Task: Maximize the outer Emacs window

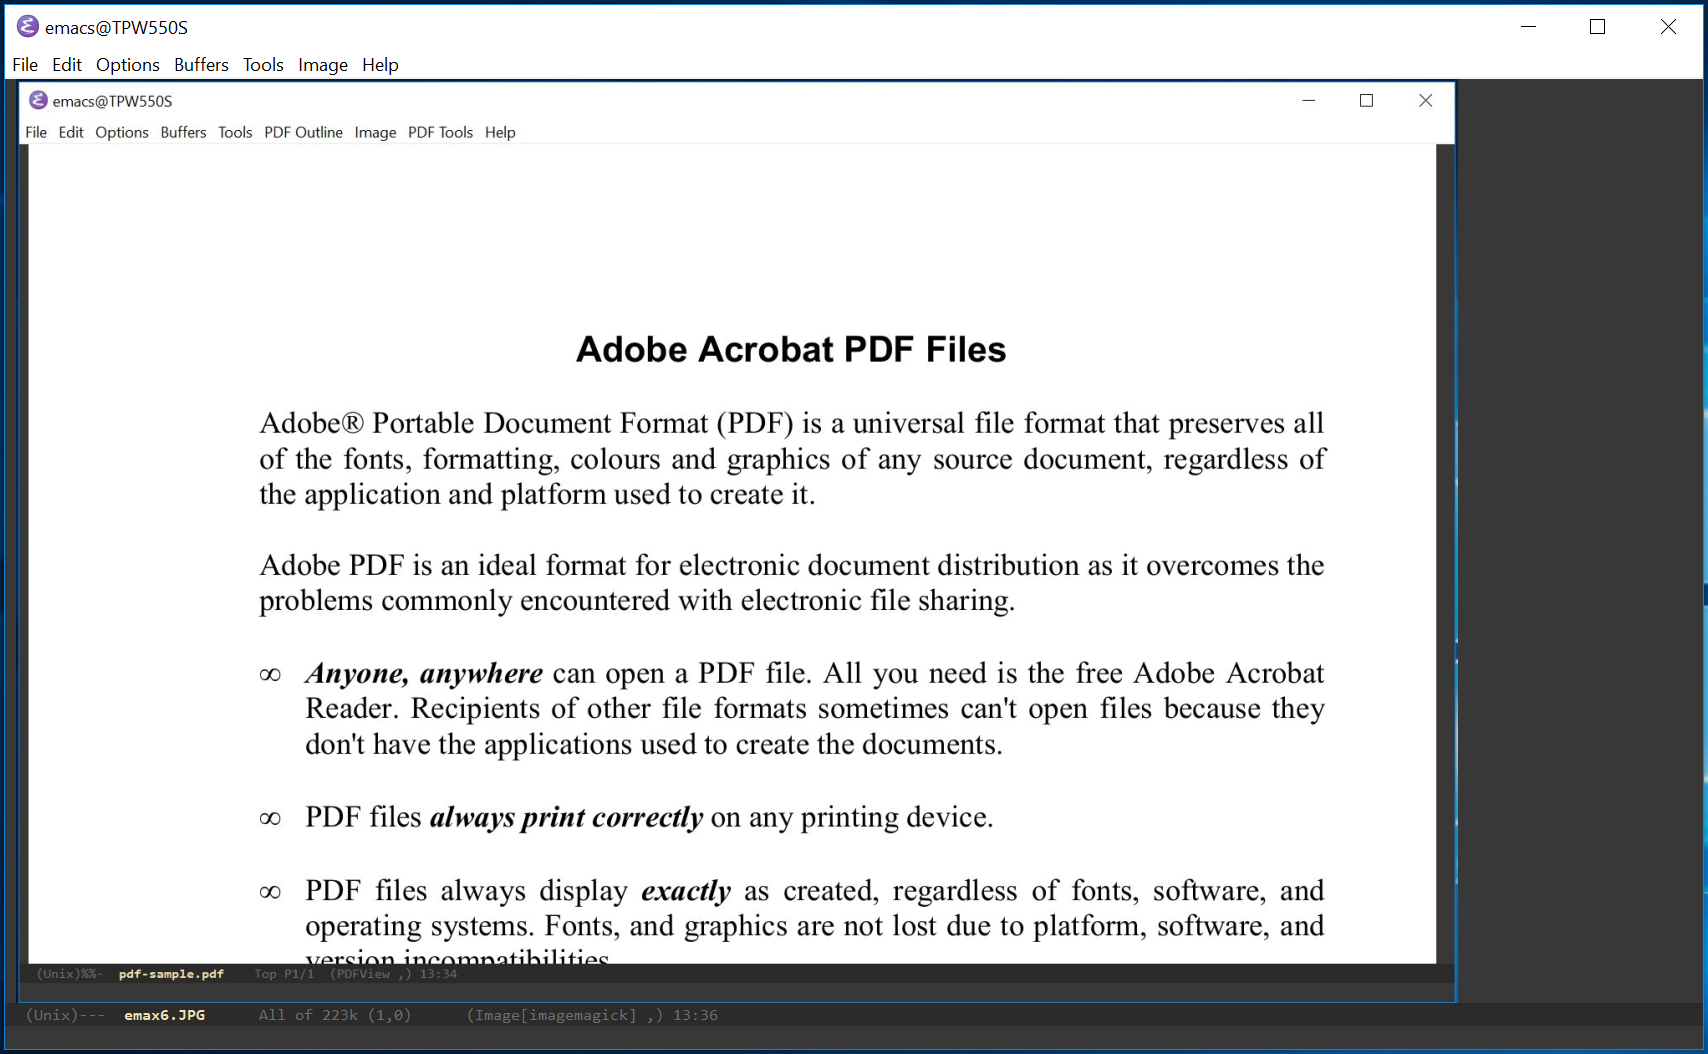Action: (1597, 27)
